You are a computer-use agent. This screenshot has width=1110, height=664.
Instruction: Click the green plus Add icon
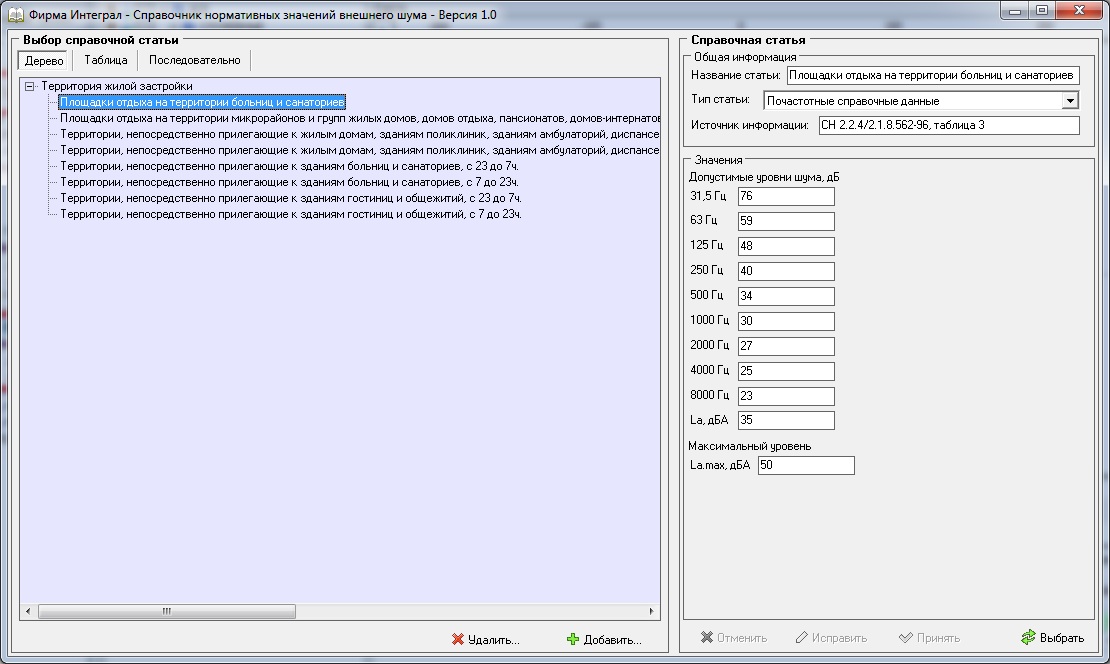tap(573, 639)
